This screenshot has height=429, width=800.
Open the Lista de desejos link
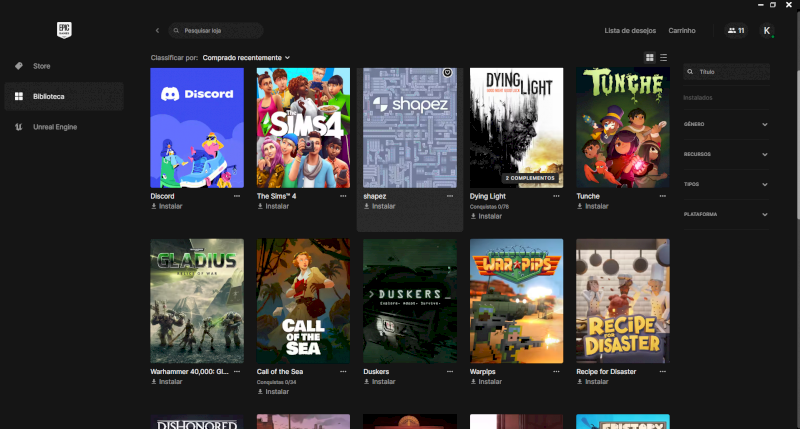pyautogui.click(x=629, y=31)
